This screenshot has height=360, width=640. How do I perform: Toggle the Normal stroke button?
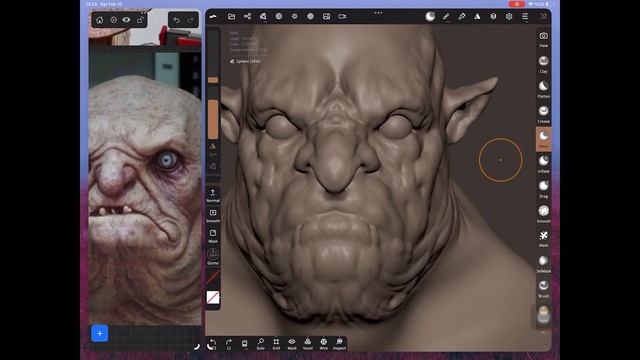pos(213,195)
